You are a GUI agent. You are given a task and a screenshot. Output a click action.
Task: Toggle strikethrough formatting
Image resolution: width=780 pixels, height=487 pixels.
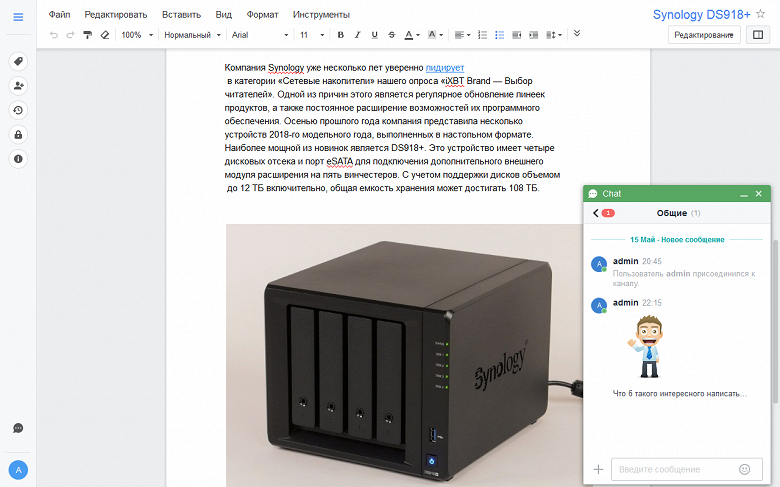[391, 35]
